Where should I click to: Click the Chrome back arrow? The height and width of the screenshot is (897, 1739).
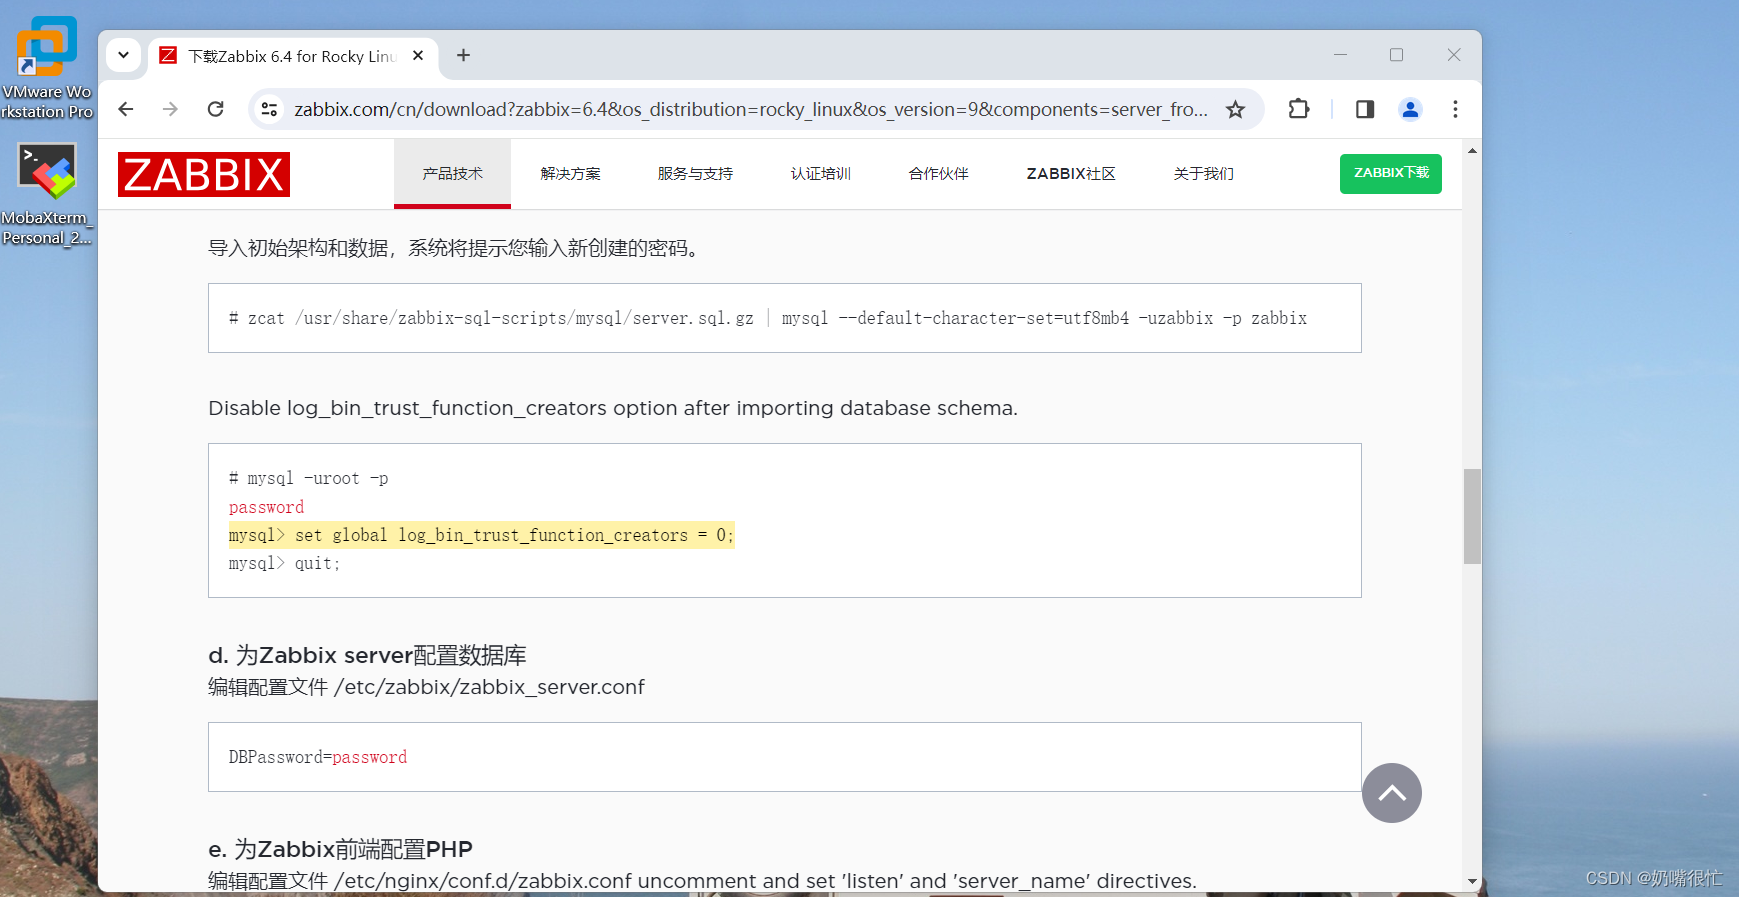tap(126, 109)
